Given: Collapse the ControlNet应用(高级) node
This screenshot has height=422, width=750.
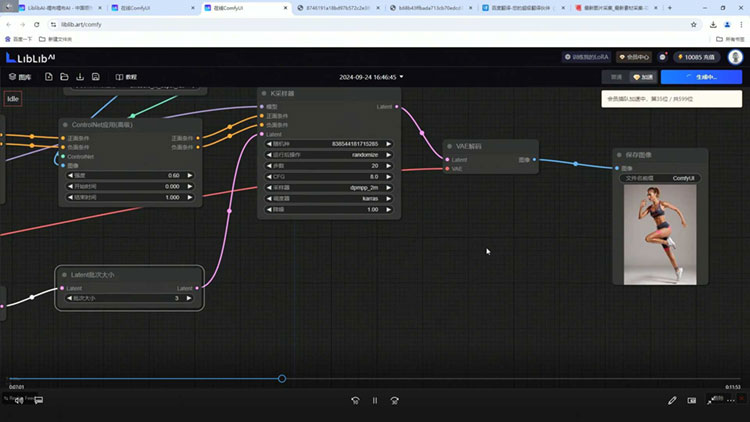Looking at the screenshot, I should [65, 125].
